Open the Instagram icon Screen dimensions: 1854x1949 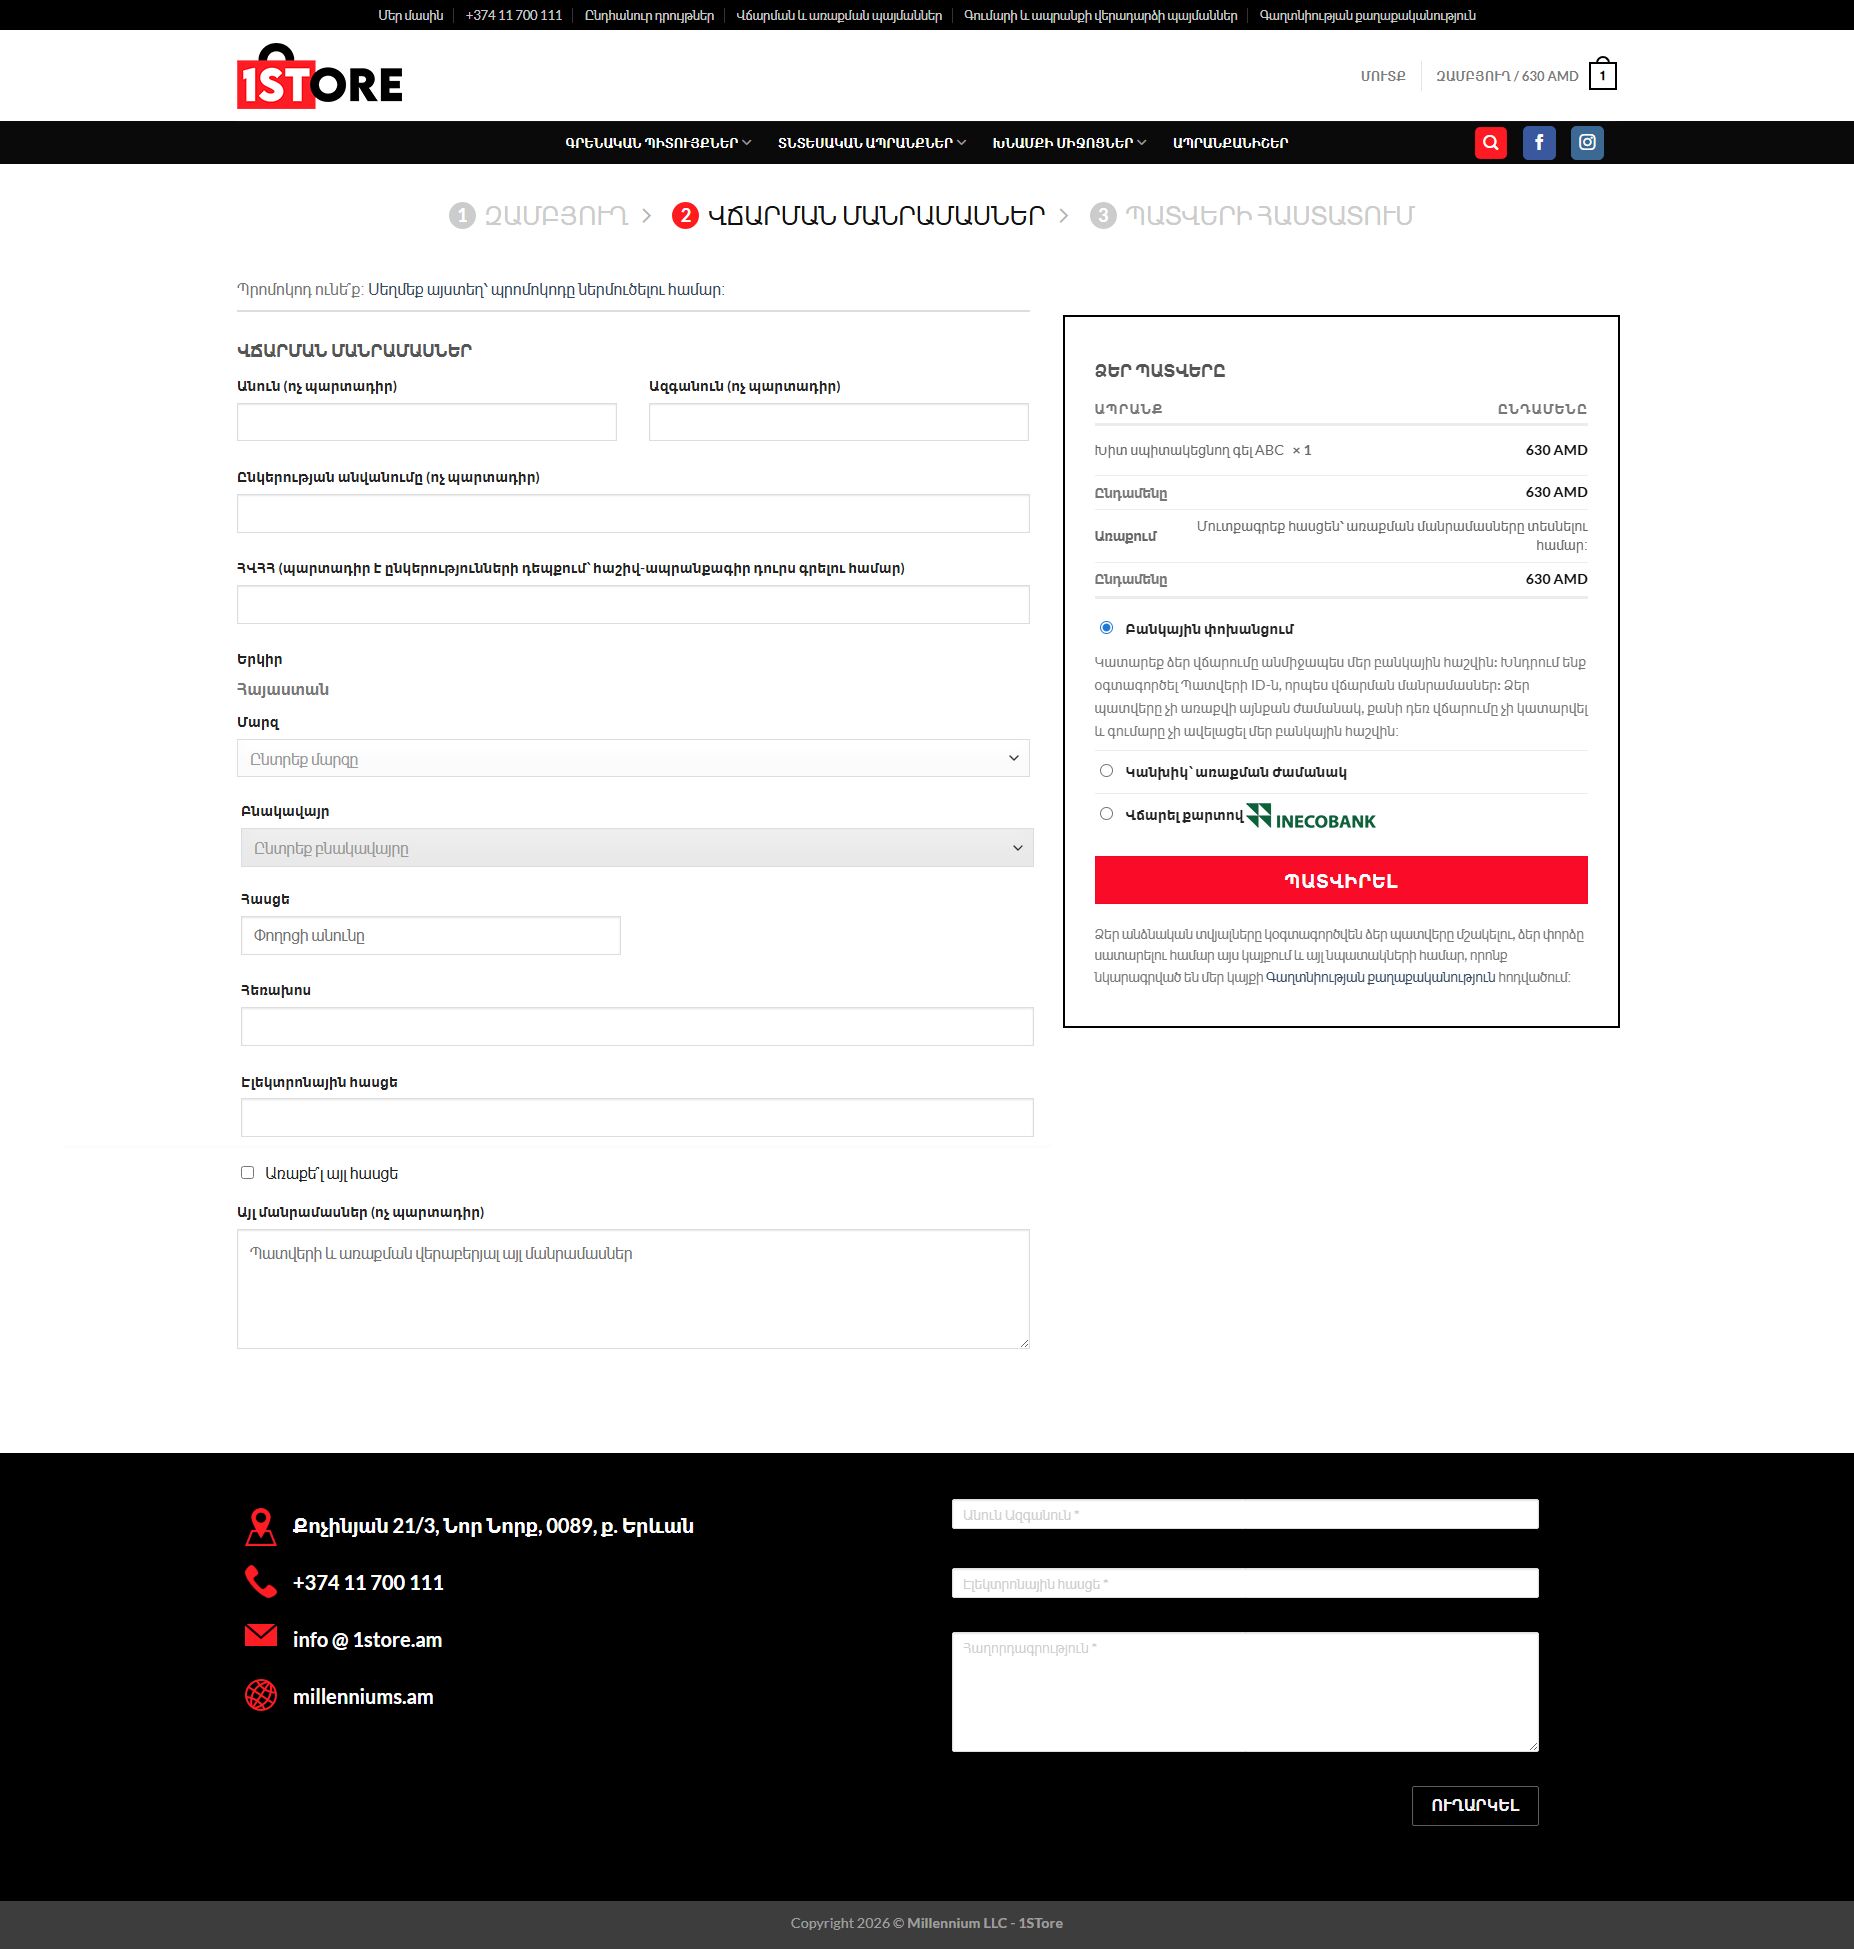coord(1587,143)
